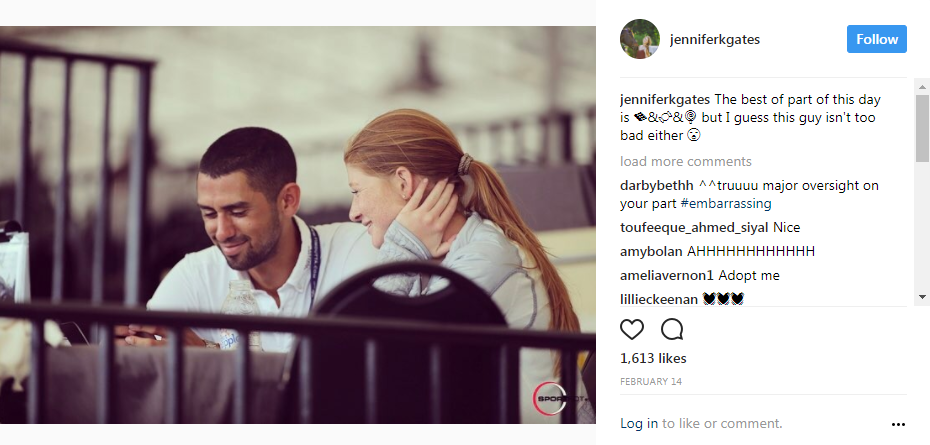
Task: Visit ameliavernon1 commenter profile
Action: 667,276
